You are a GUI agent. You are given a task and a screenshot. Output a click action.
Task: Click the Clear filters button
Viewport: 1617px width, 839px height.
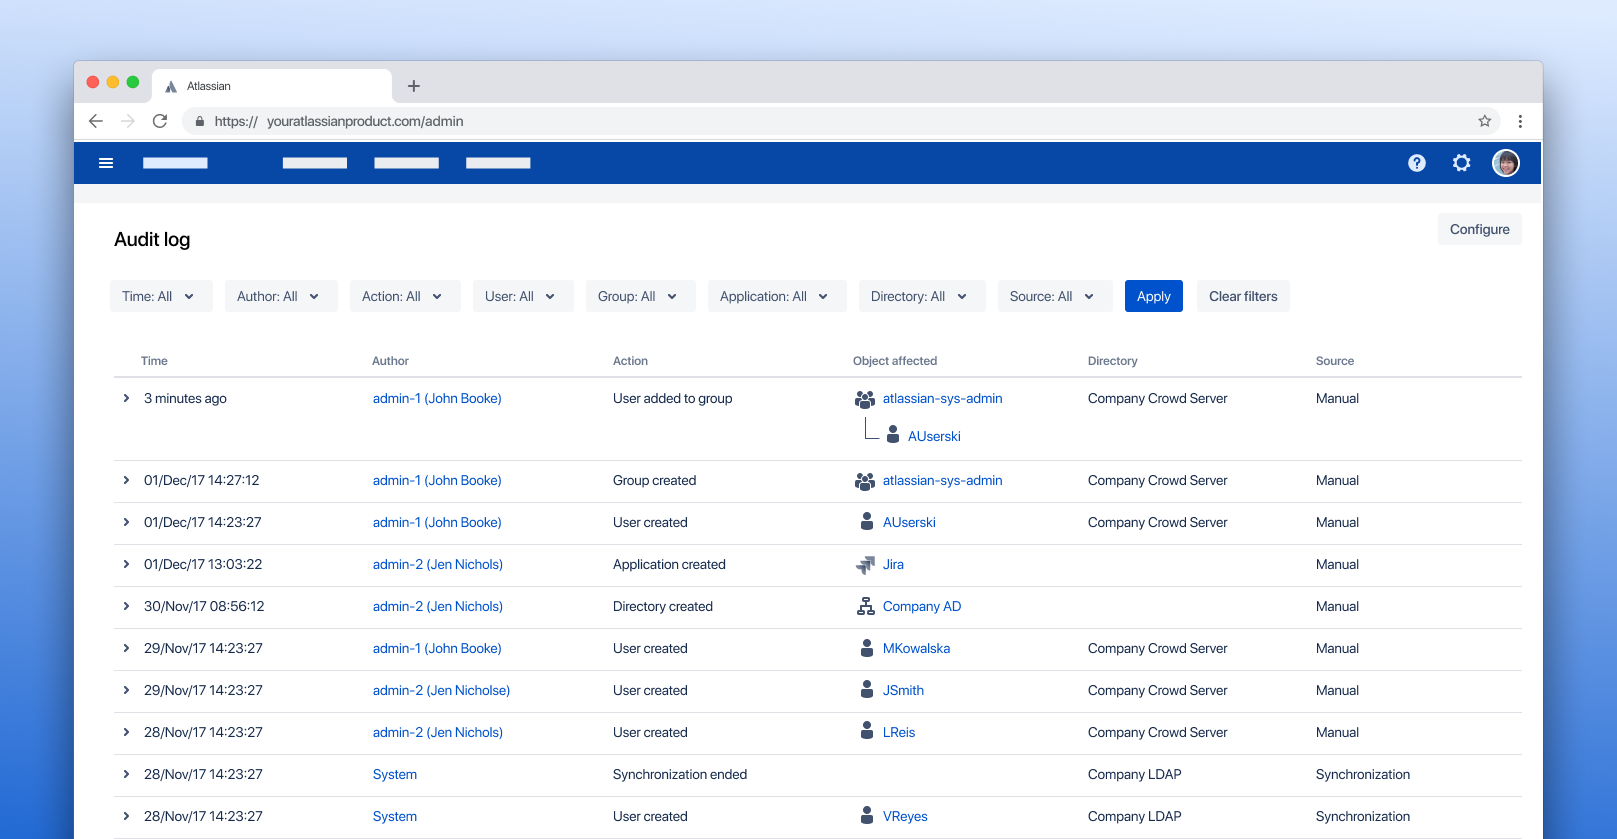click(x=1243, y=296)
